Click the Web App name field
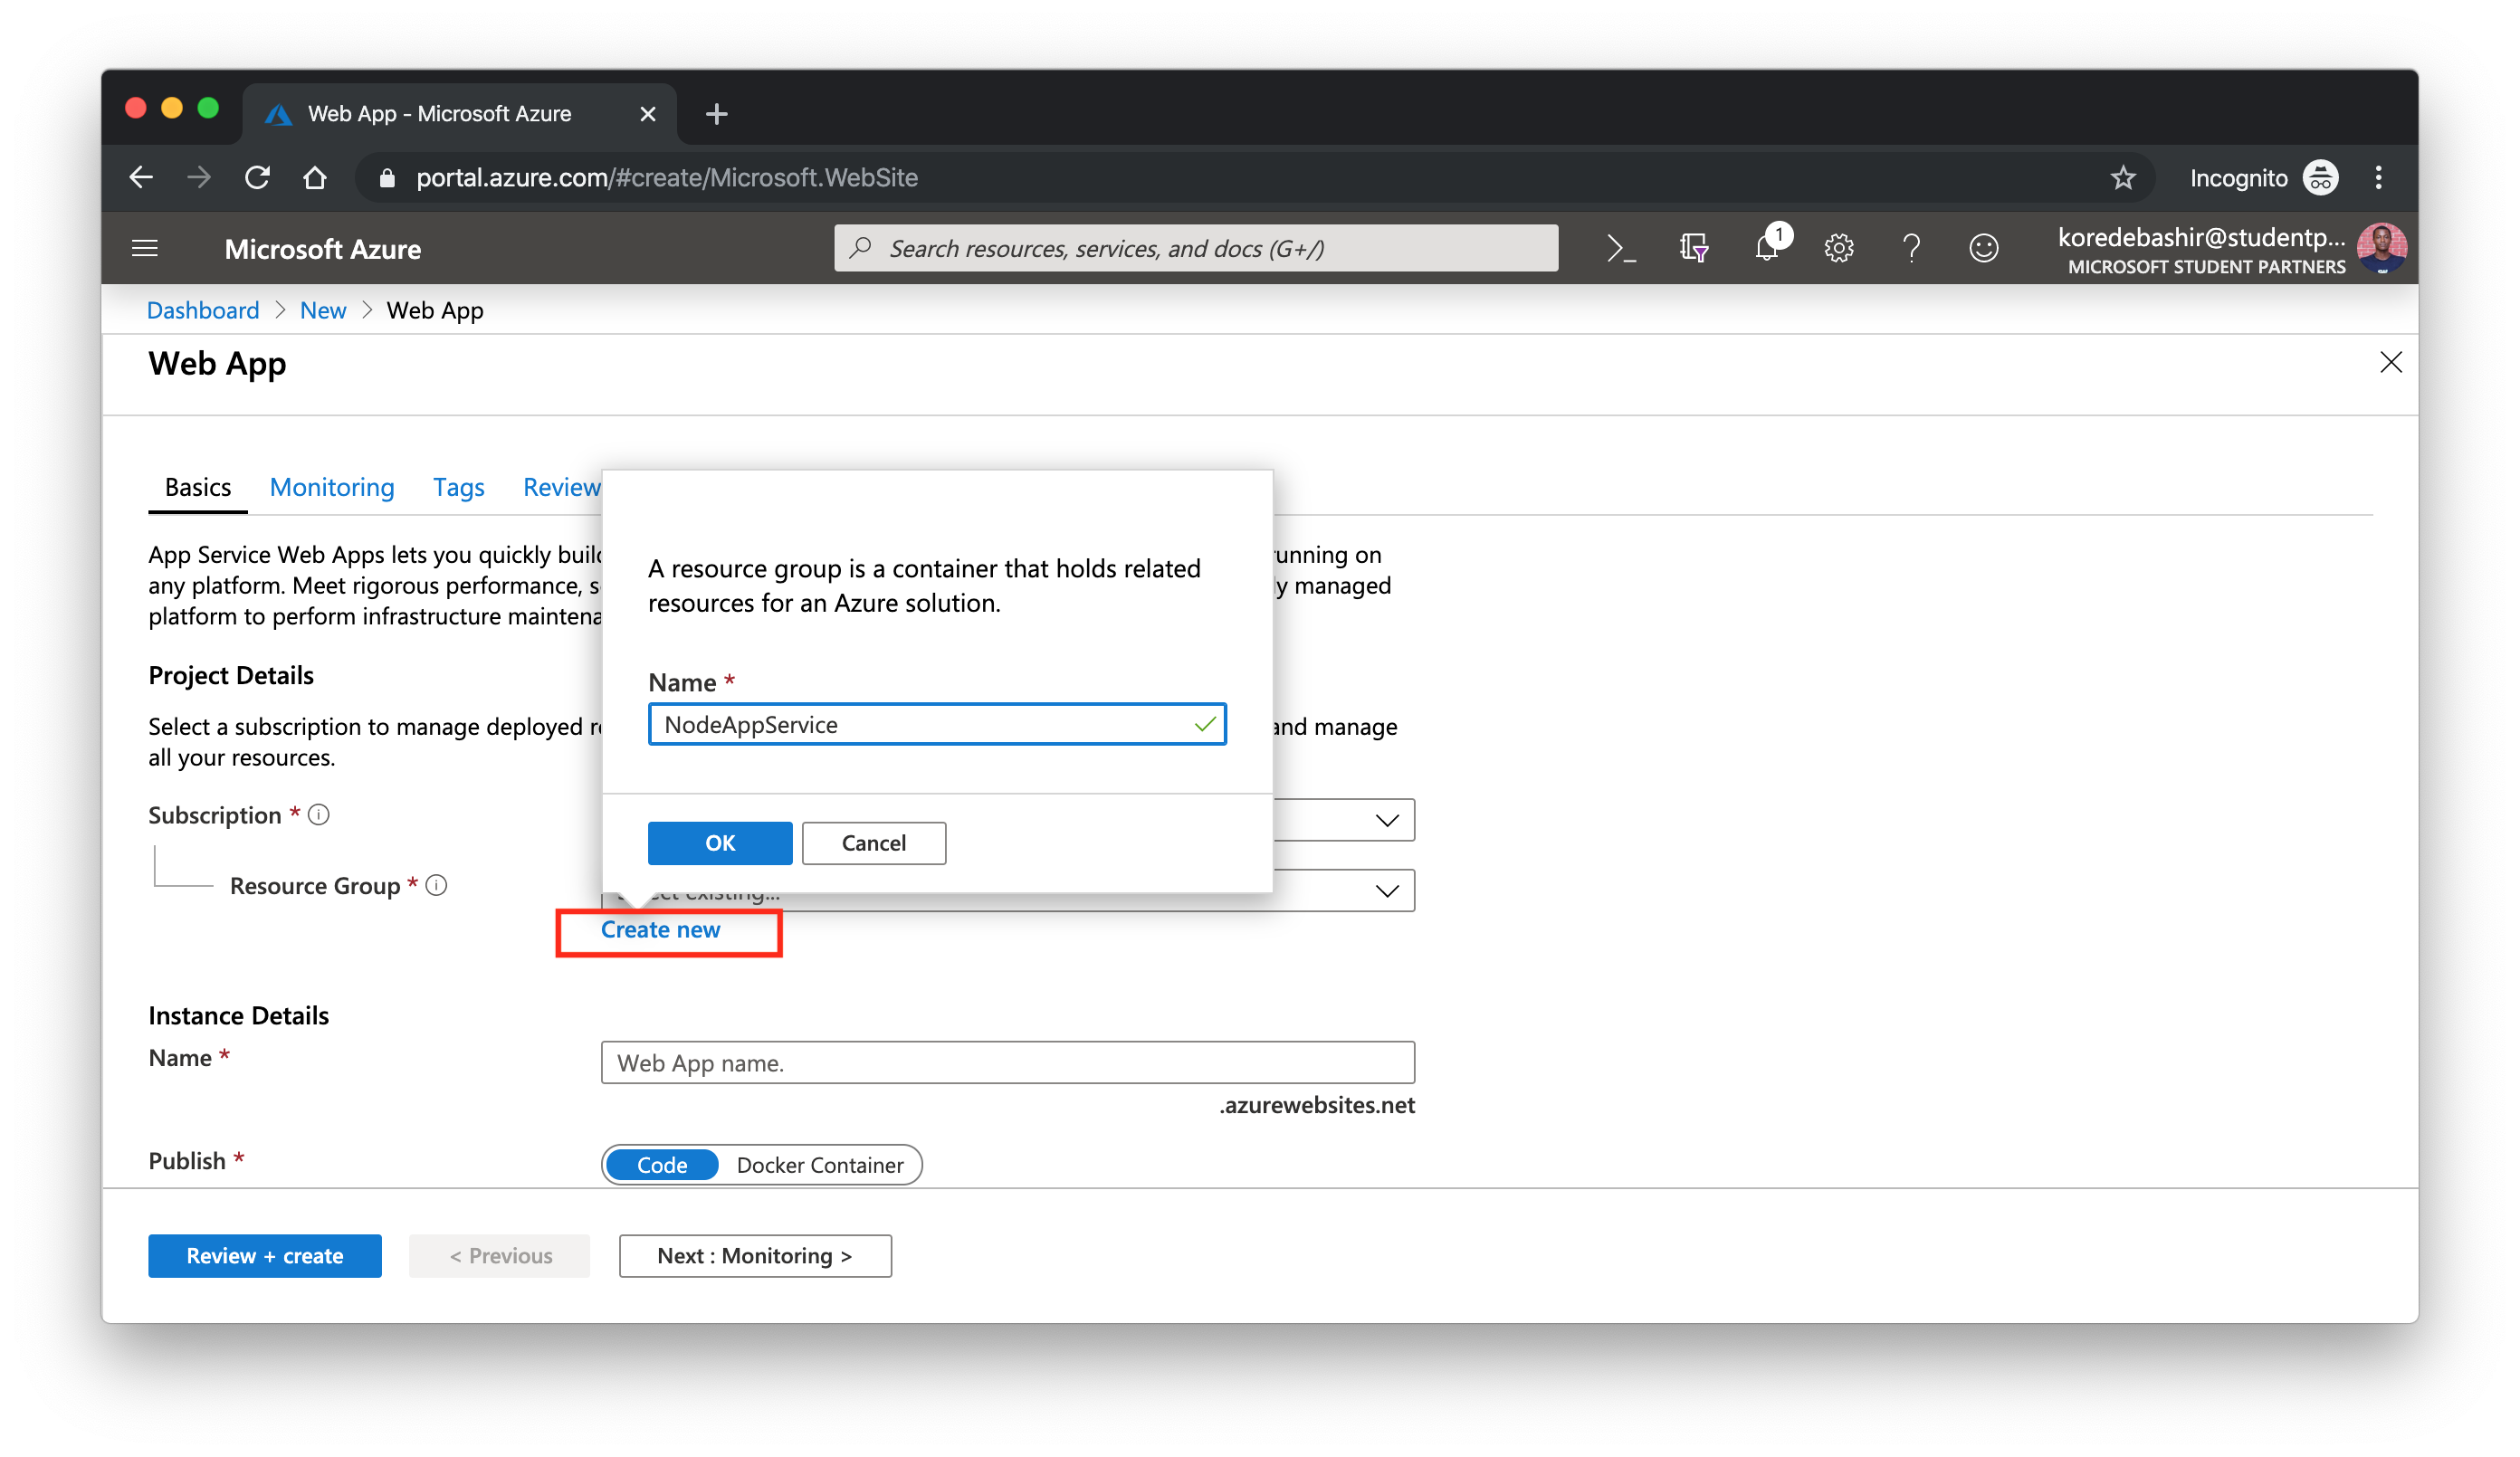Screen dimensions: 2520x1457 pos(1007,1062)
